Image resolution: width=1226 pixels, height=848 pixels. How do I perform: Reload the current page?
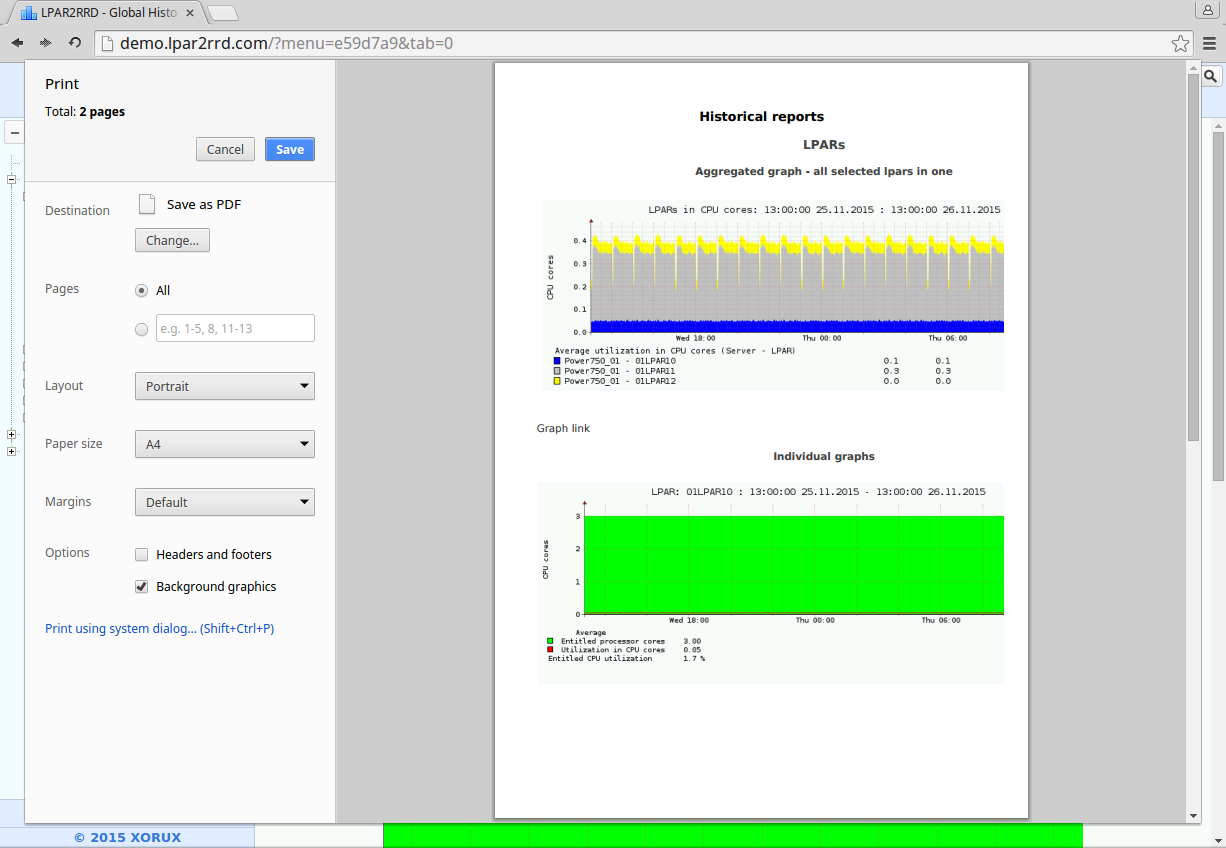tap(75, 43)
